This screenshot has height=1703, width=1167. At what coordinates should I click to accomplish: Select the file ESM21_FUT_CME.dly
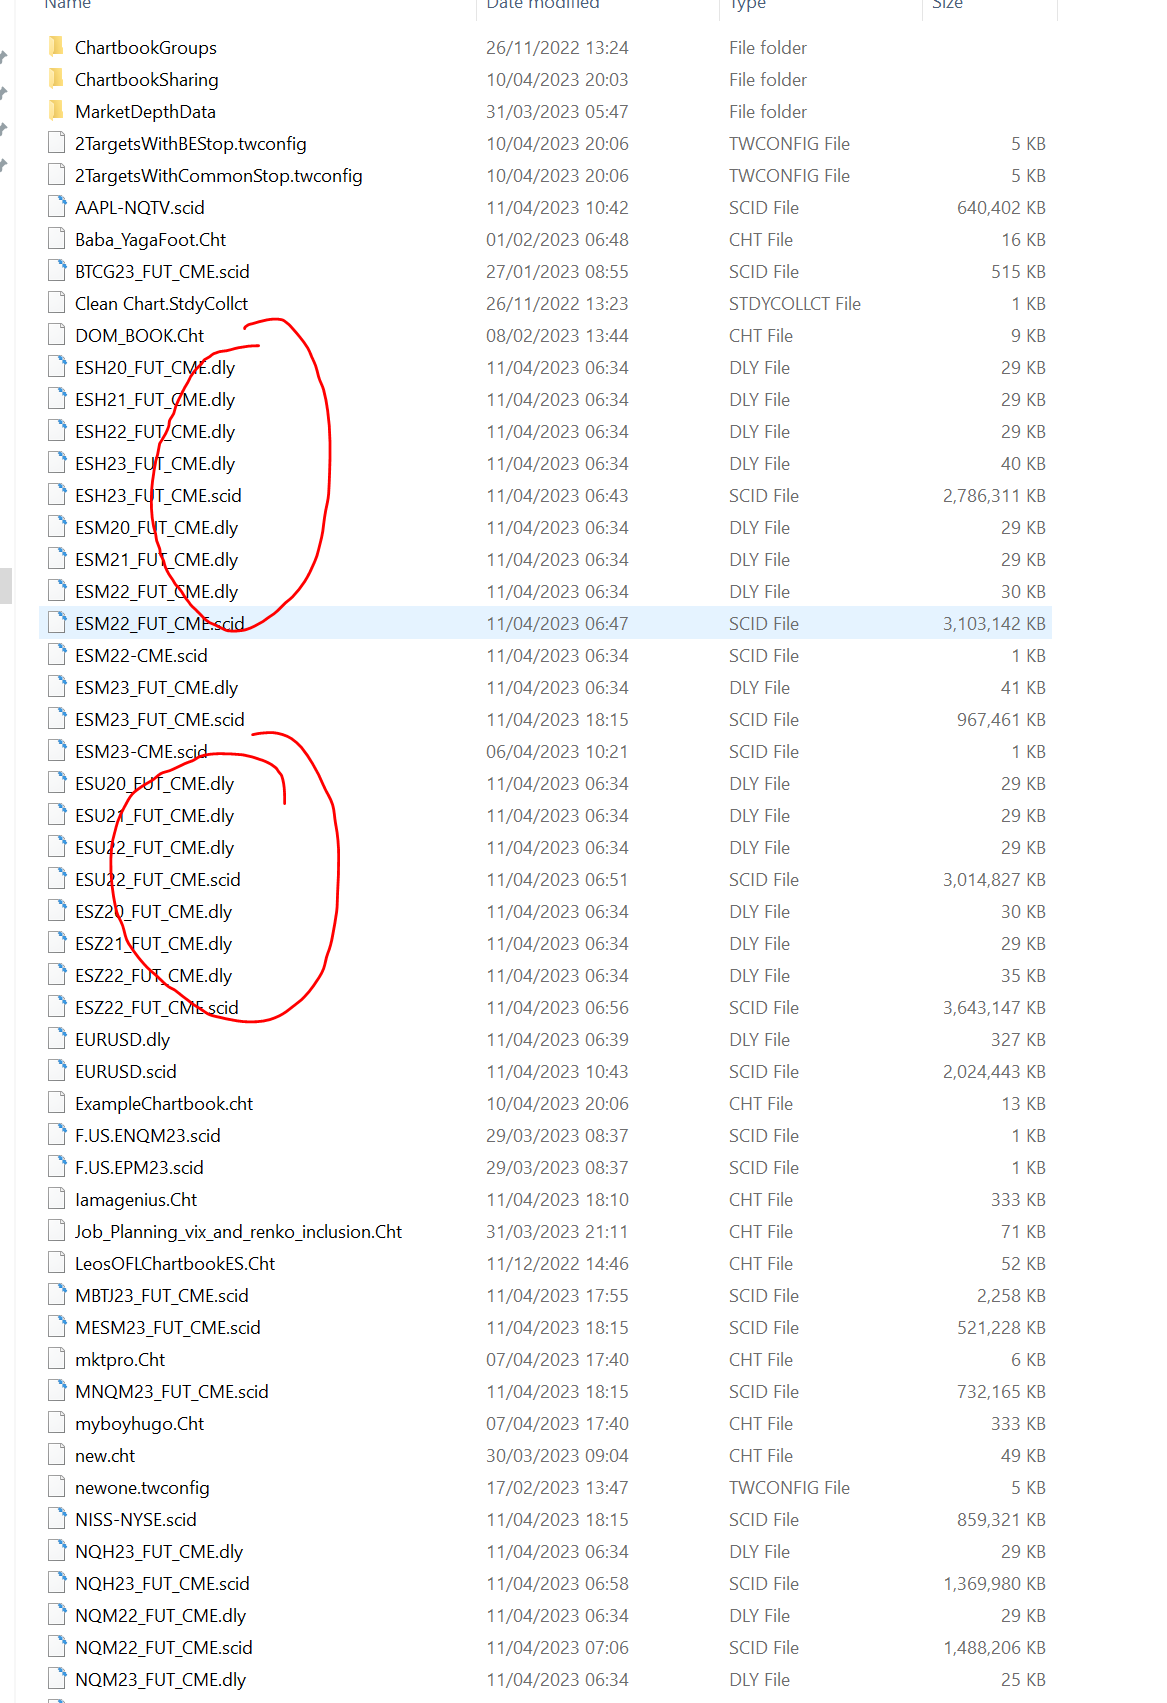point(156,559)
